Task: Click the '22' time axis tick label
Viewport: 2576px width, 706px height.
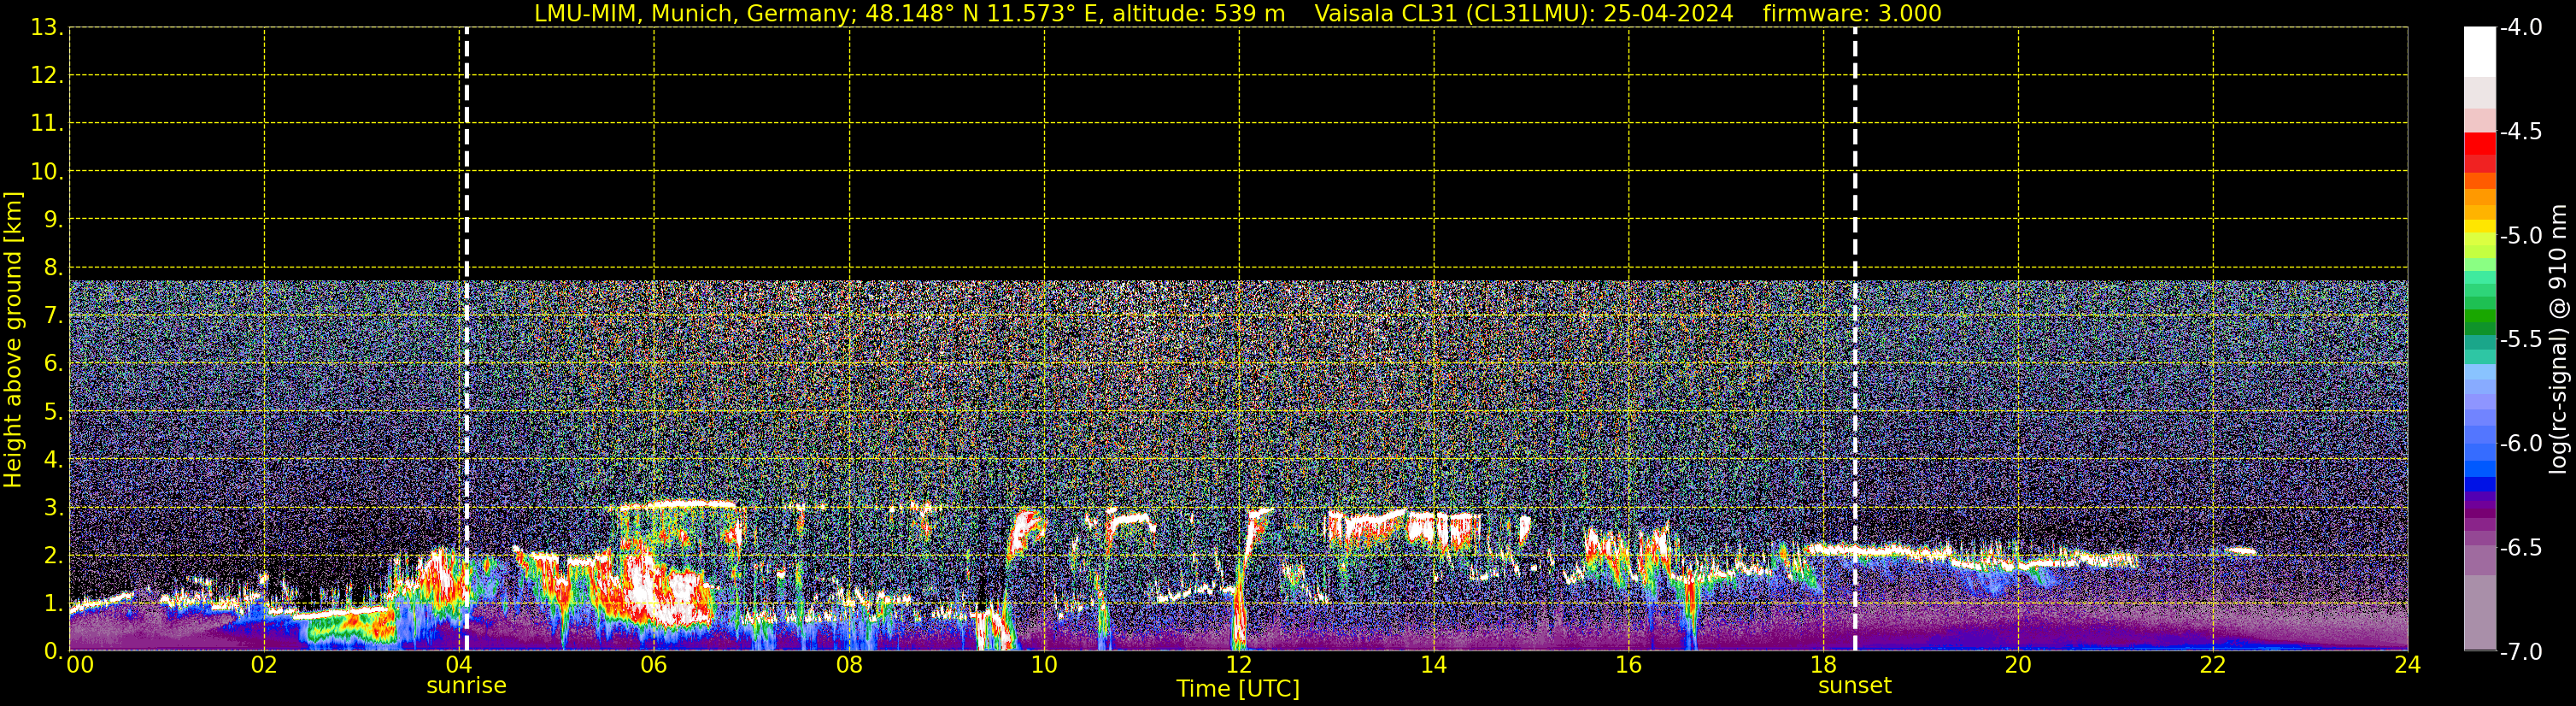Action: tap(2213, 666)
